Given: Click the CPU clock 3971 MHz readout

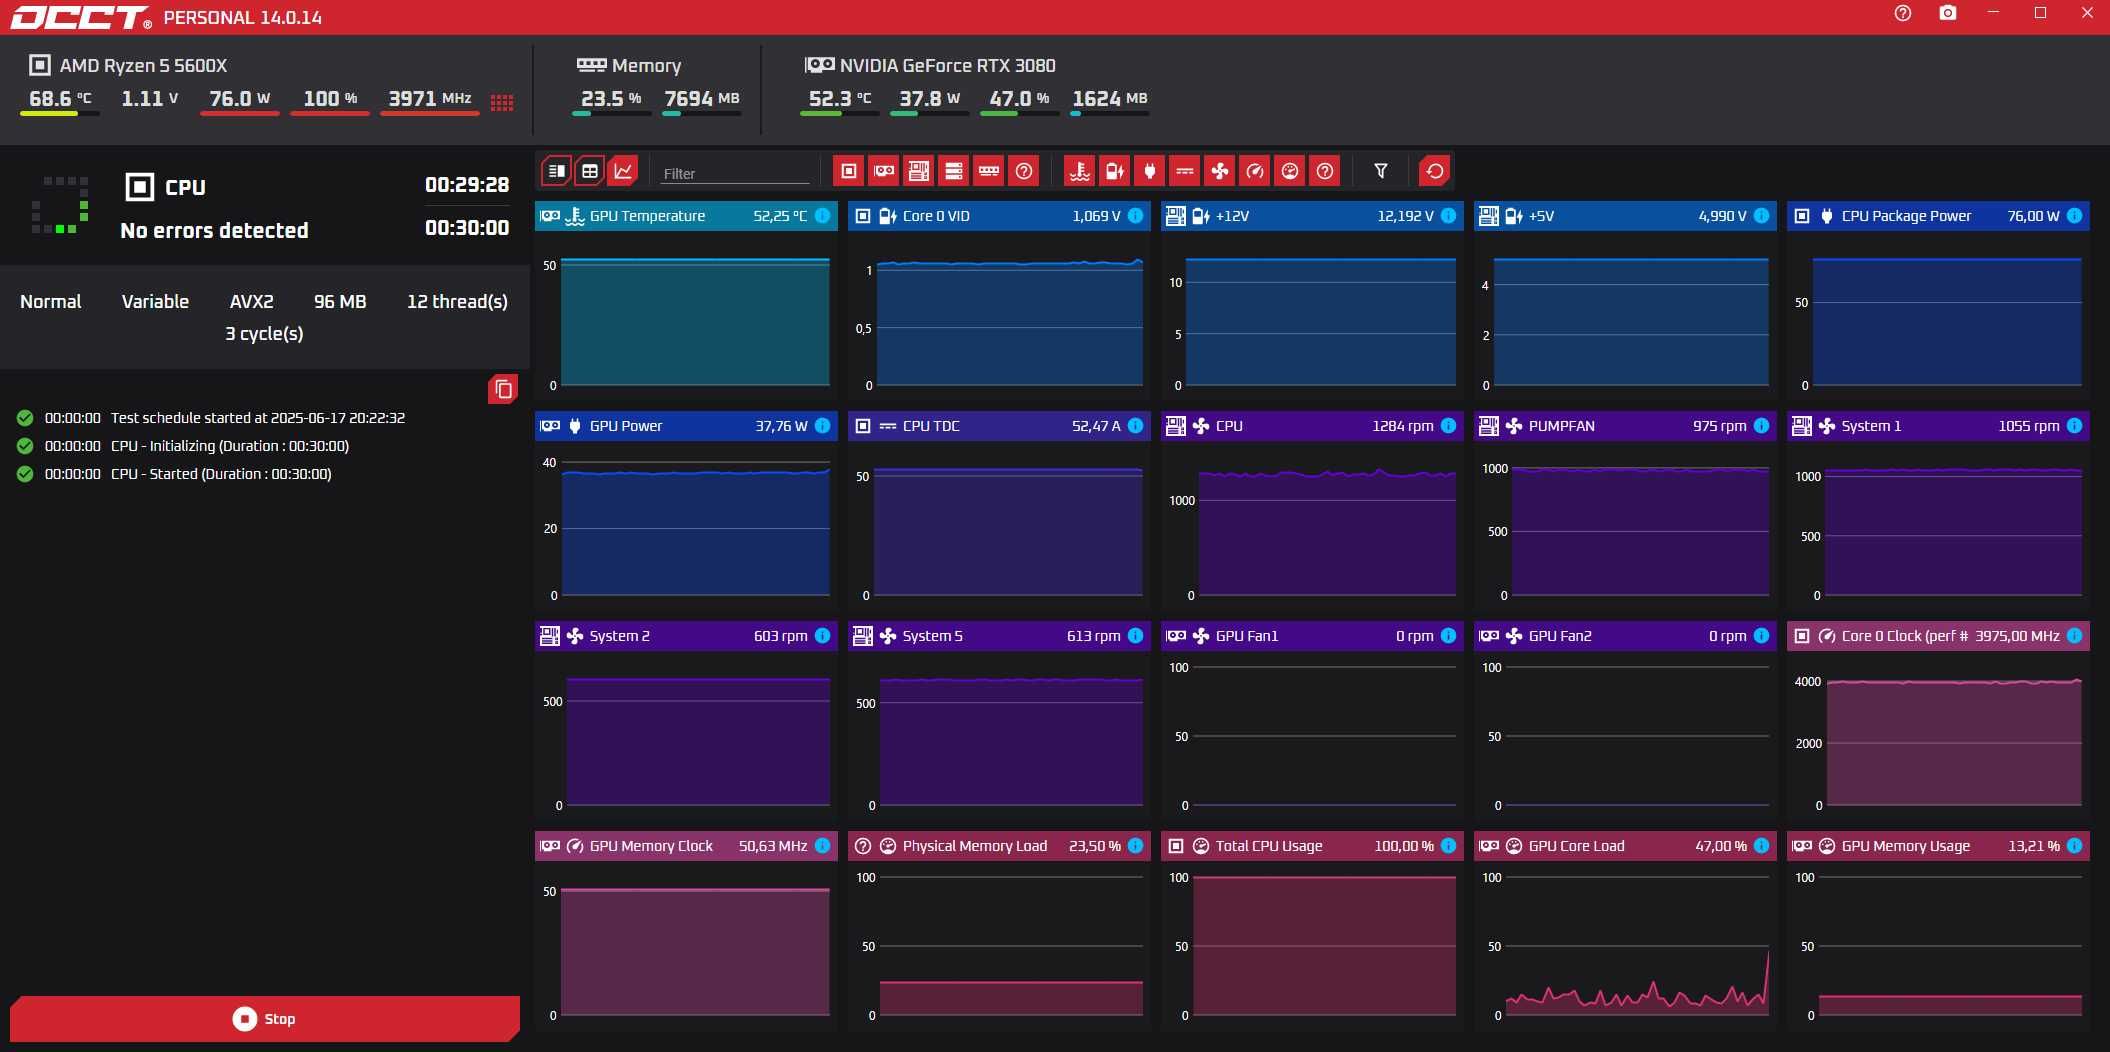Looking at the screenshot, I should [430, 99].
